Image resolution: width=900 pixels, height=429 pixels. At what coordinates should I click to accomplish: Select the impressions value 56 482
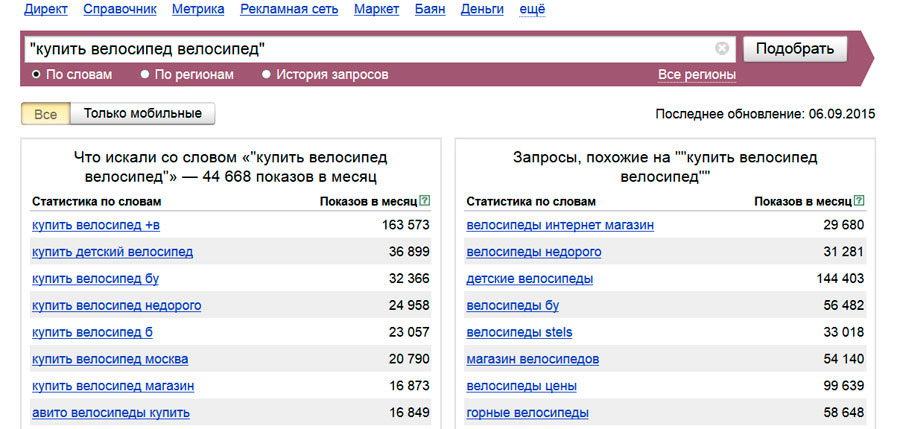843,306
